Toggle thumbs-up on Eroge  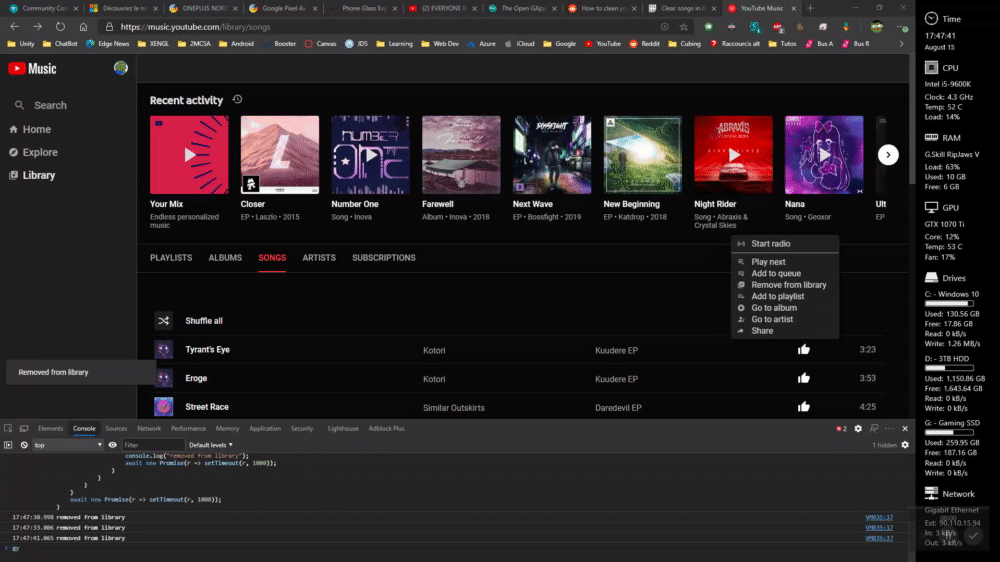click(804, 378)
